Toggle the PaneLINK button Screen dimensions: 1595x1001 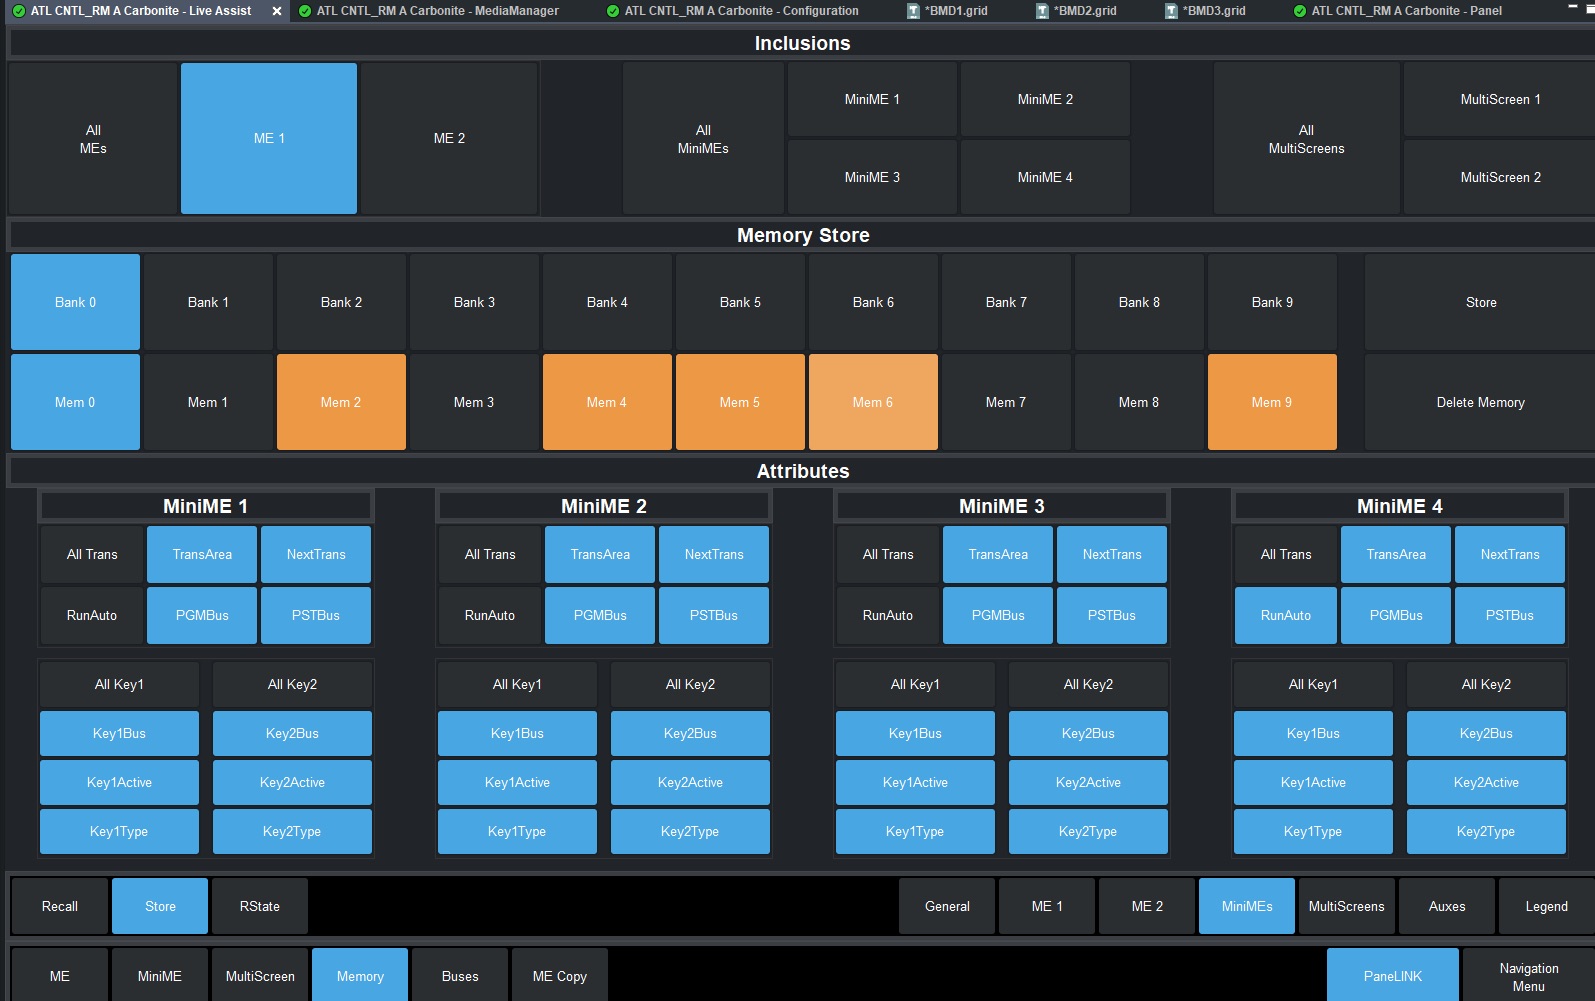click(1392, 977)
